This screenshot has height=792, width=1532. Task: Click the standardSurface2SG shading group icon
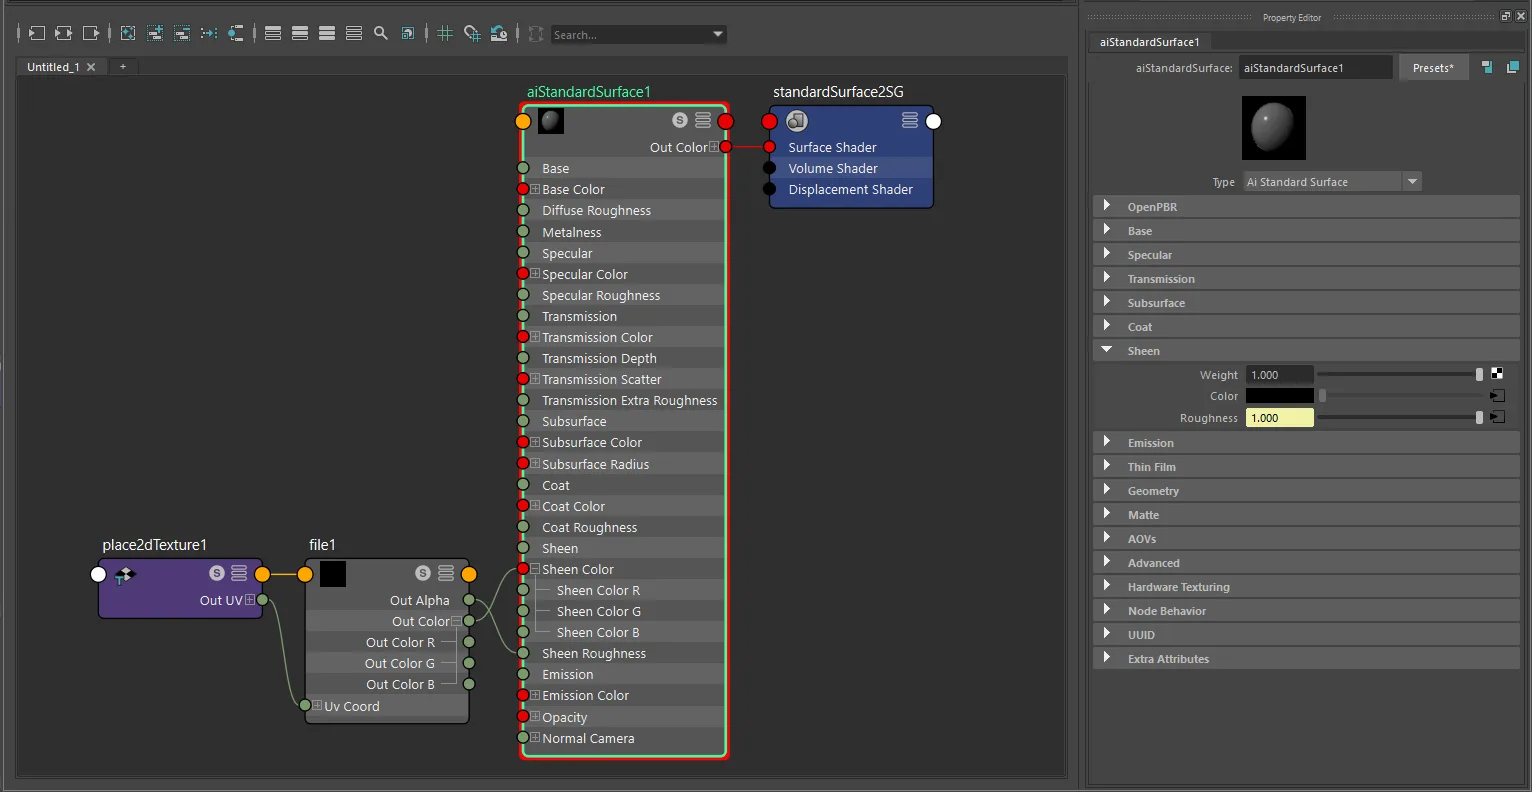797,121
